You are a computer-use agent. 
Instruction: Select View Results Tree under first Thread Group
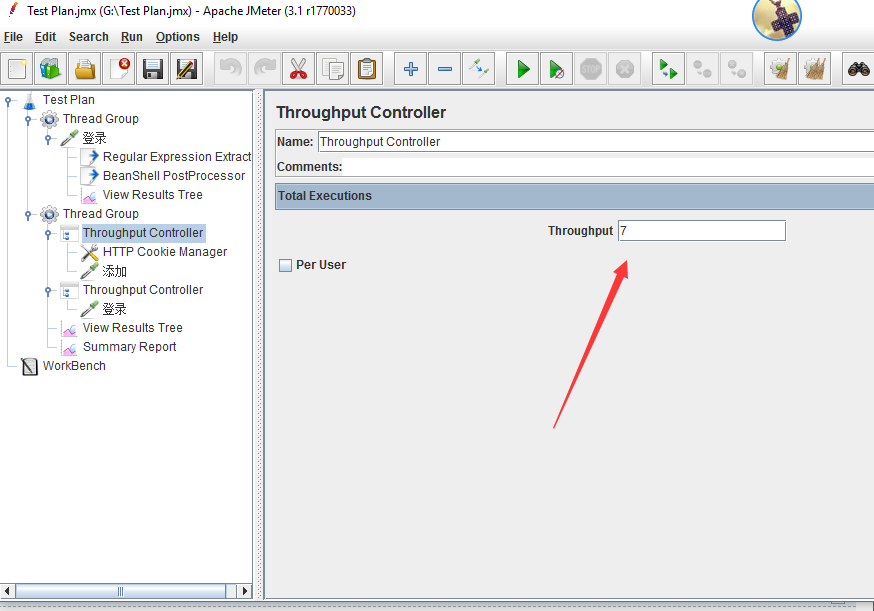152,195
